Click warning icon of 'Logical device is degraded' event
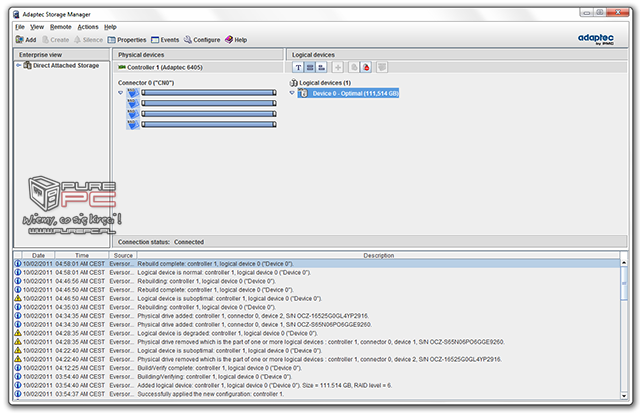The width and height of the screenshot is (640, 413). click(x=18, y=333)
